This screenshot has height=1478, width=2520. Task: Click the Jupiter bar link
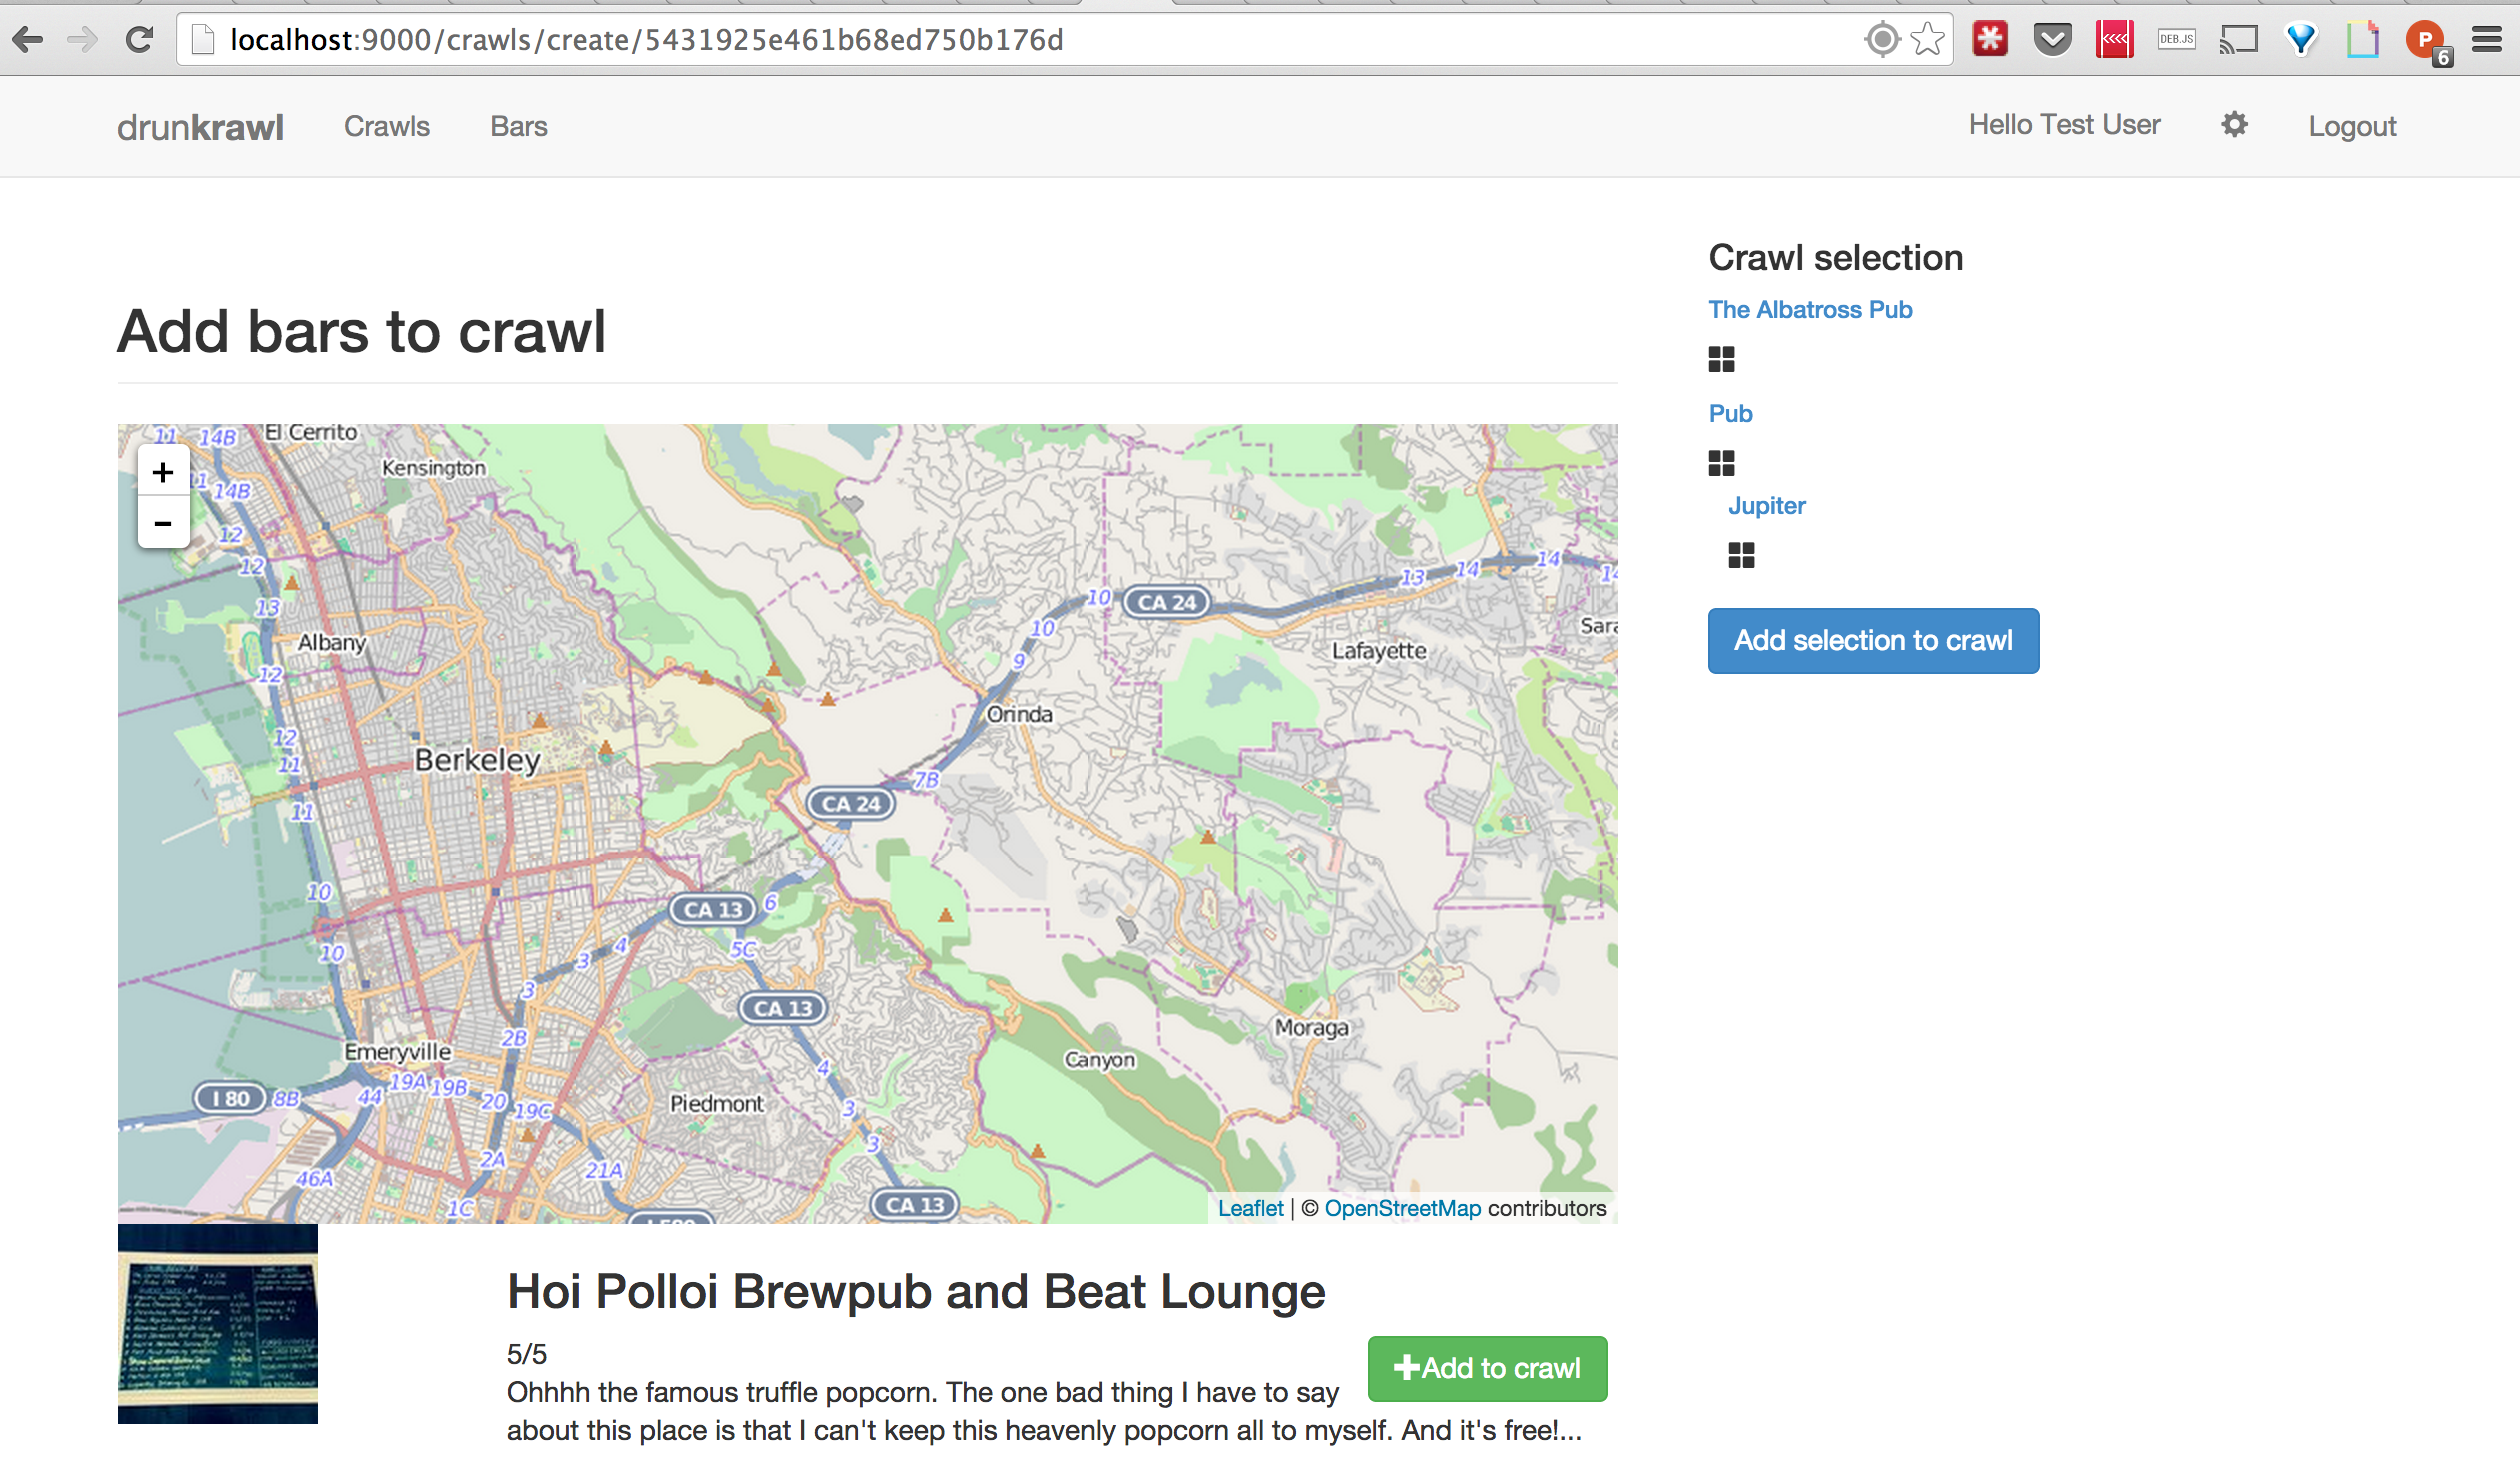[x=1766, y=506]
